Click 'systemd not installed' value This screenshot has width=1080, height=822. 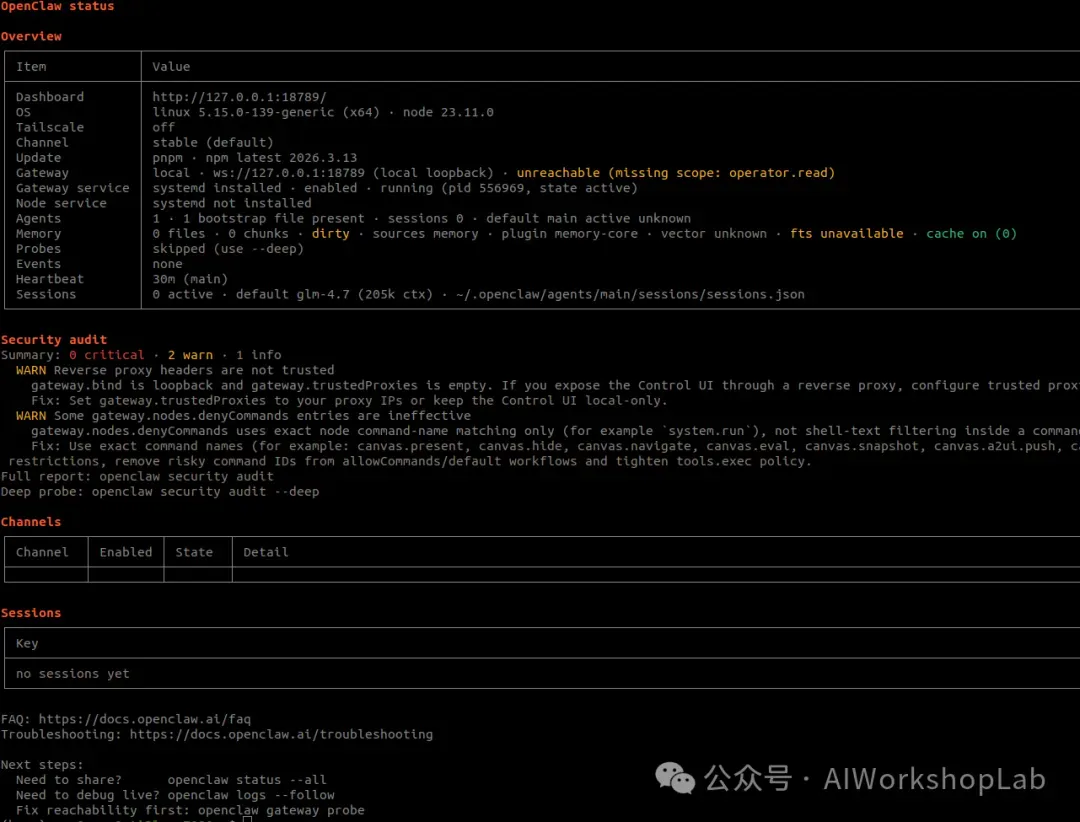[x=231, y=203]
